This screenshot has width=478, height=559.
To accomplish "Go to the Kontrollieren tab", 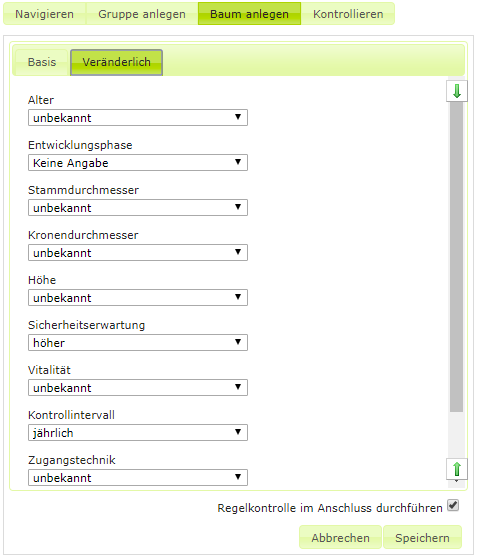I will click(x=348, y=14).
